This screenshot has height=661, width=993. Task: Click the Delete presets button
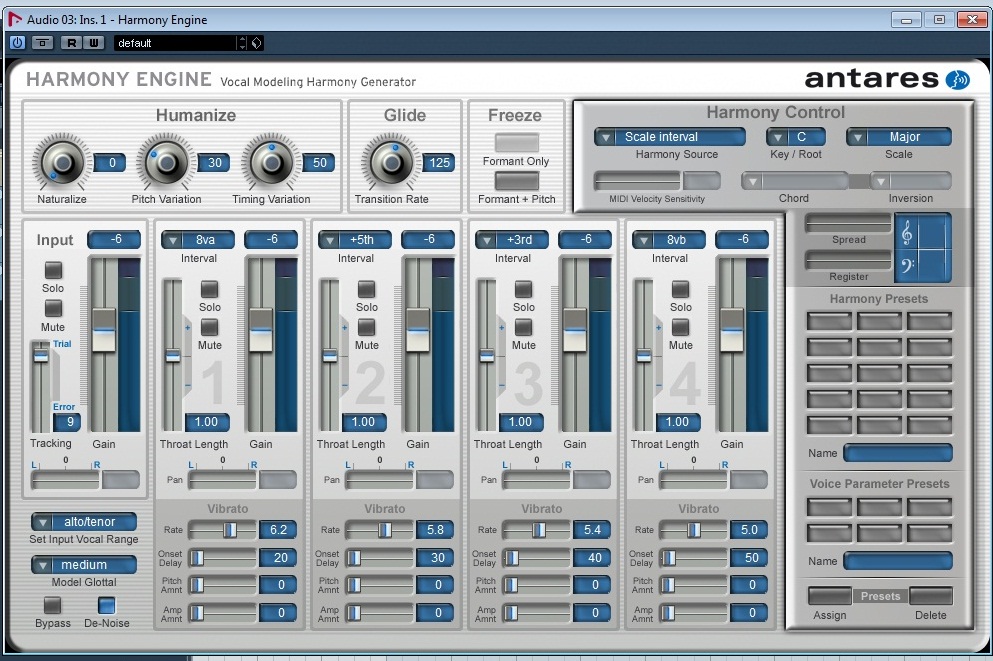click(x=931, y=596)
